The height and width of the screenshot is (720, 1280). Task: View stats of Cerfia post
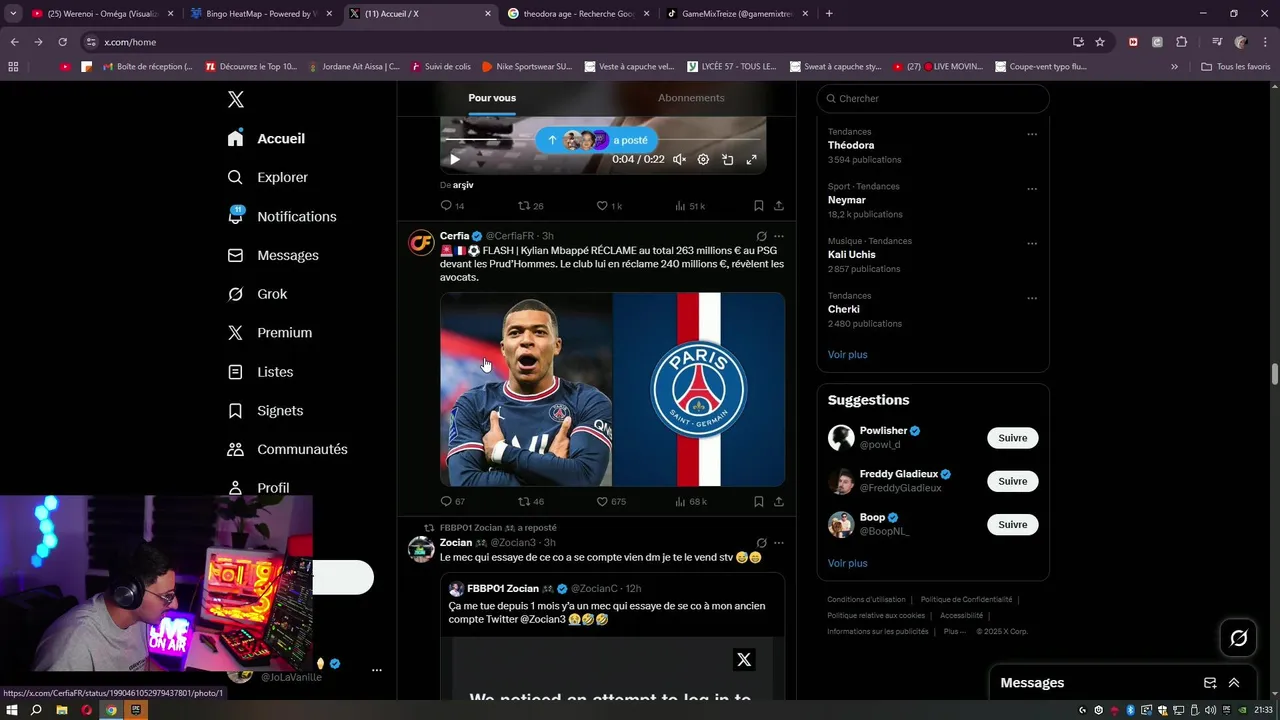tap(690, 501)
